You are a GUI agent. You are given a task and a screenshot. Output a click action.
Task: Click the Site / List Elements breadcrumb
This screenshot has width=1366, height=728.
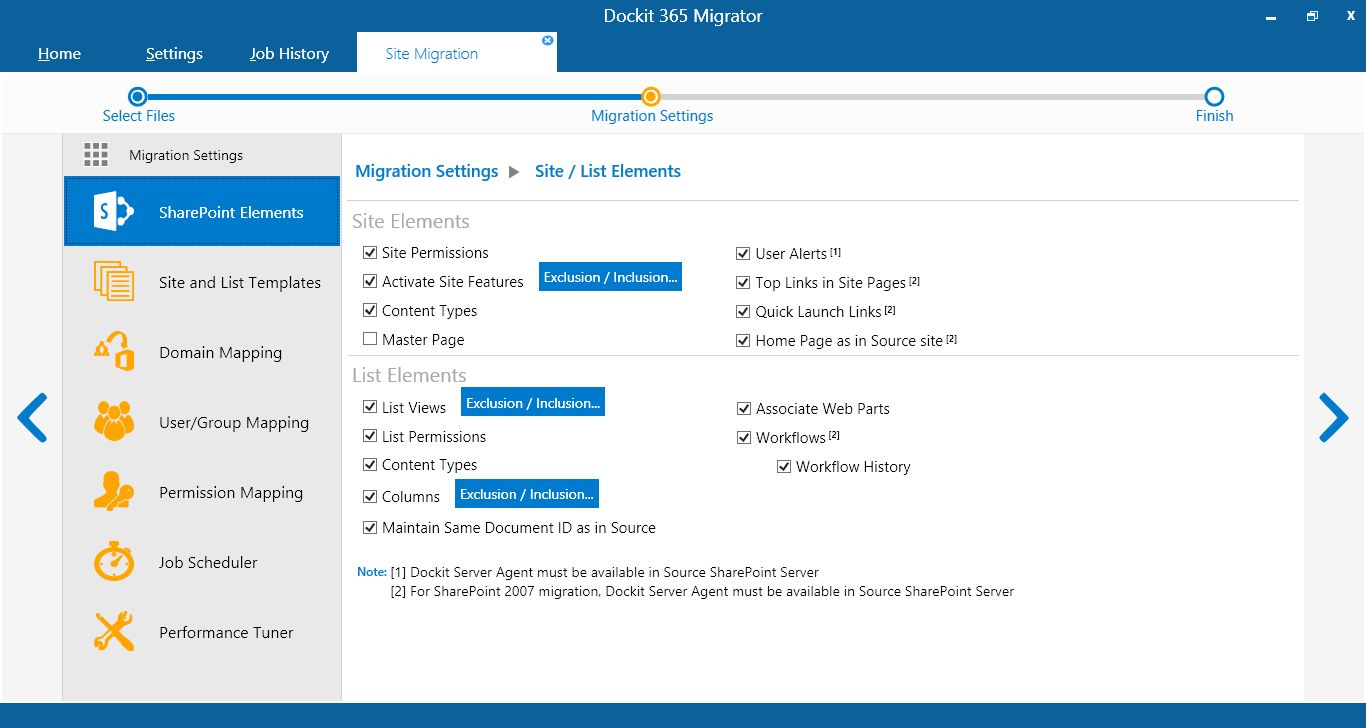[608, 171]
